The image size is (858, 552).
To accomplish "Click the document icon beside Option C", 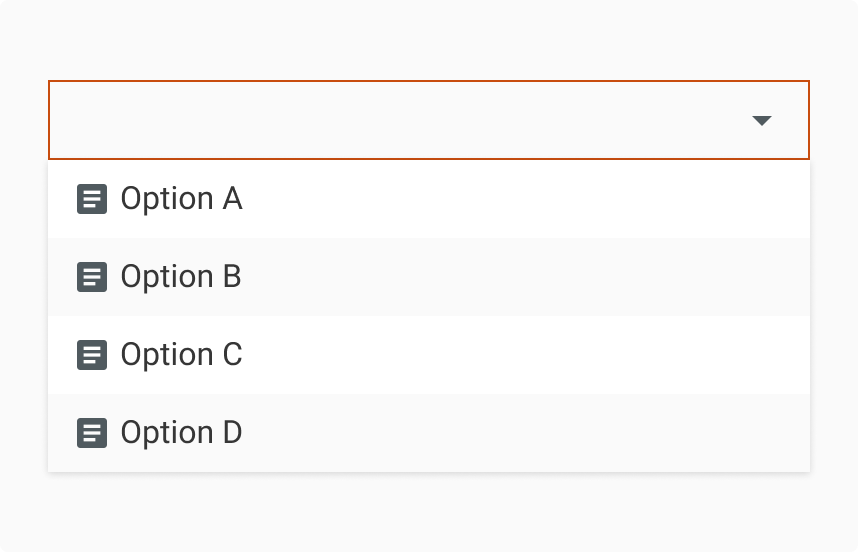I will 92,355.
